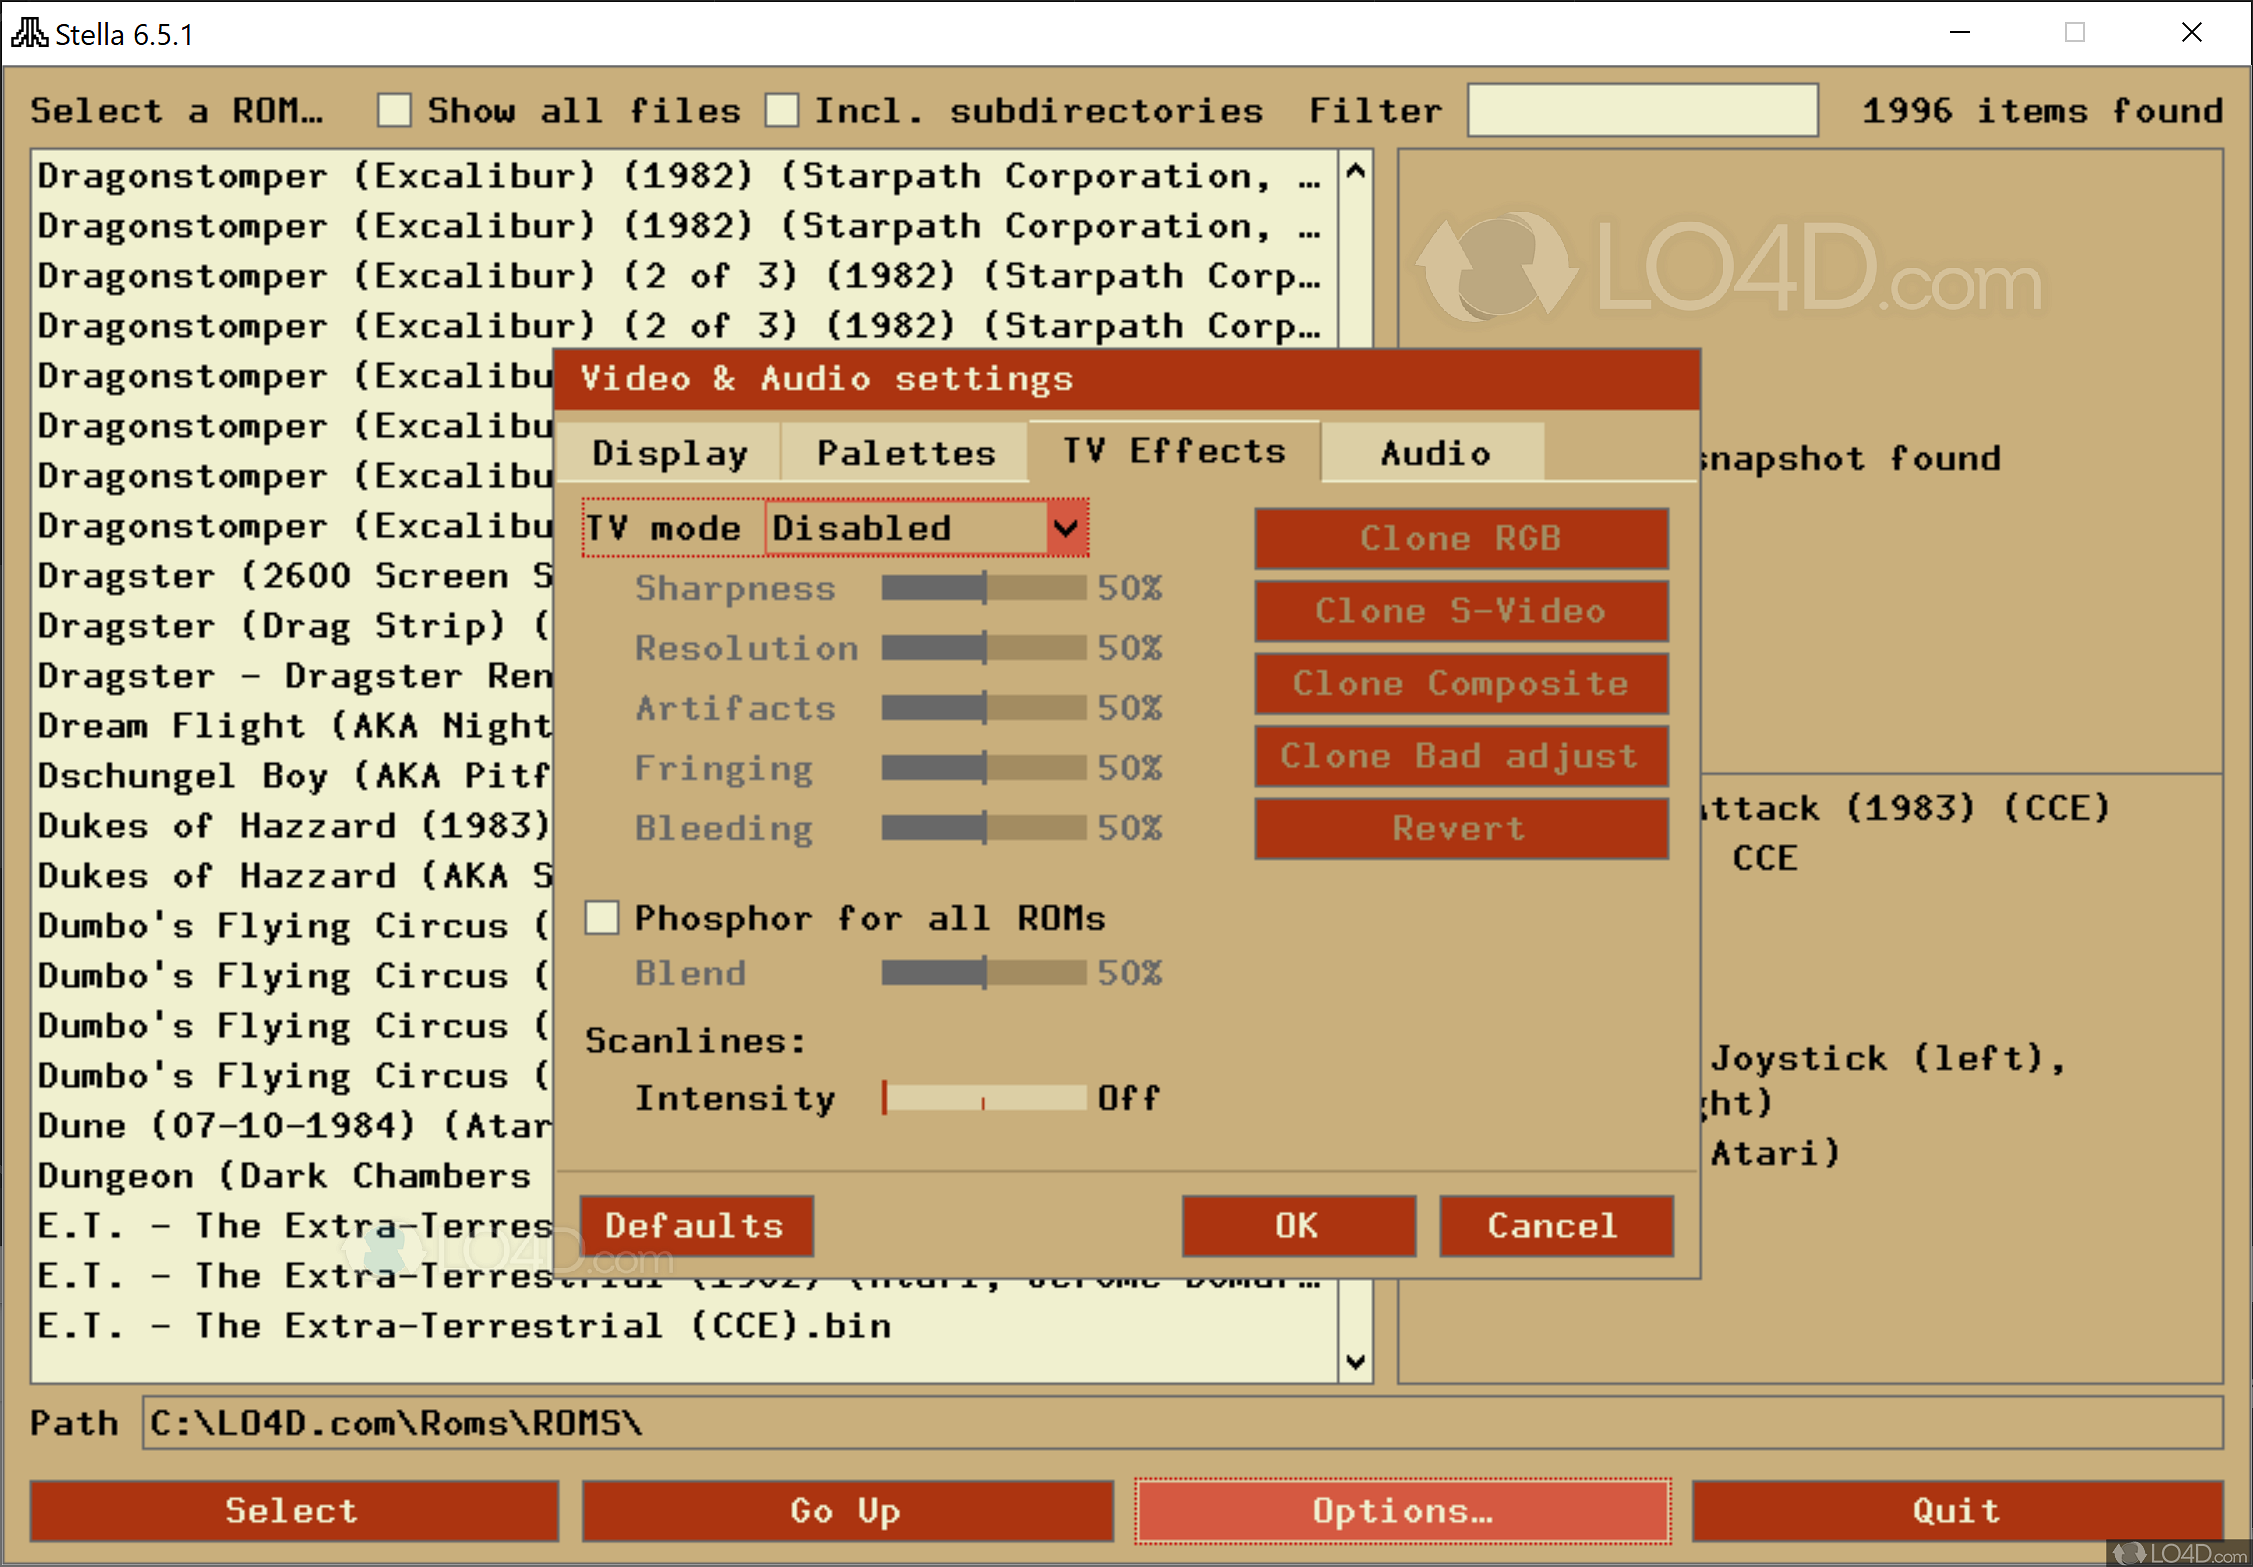Screen dimensions: 2253x1567
Task: Switch to the Display tab
Action: pos(669,453)
